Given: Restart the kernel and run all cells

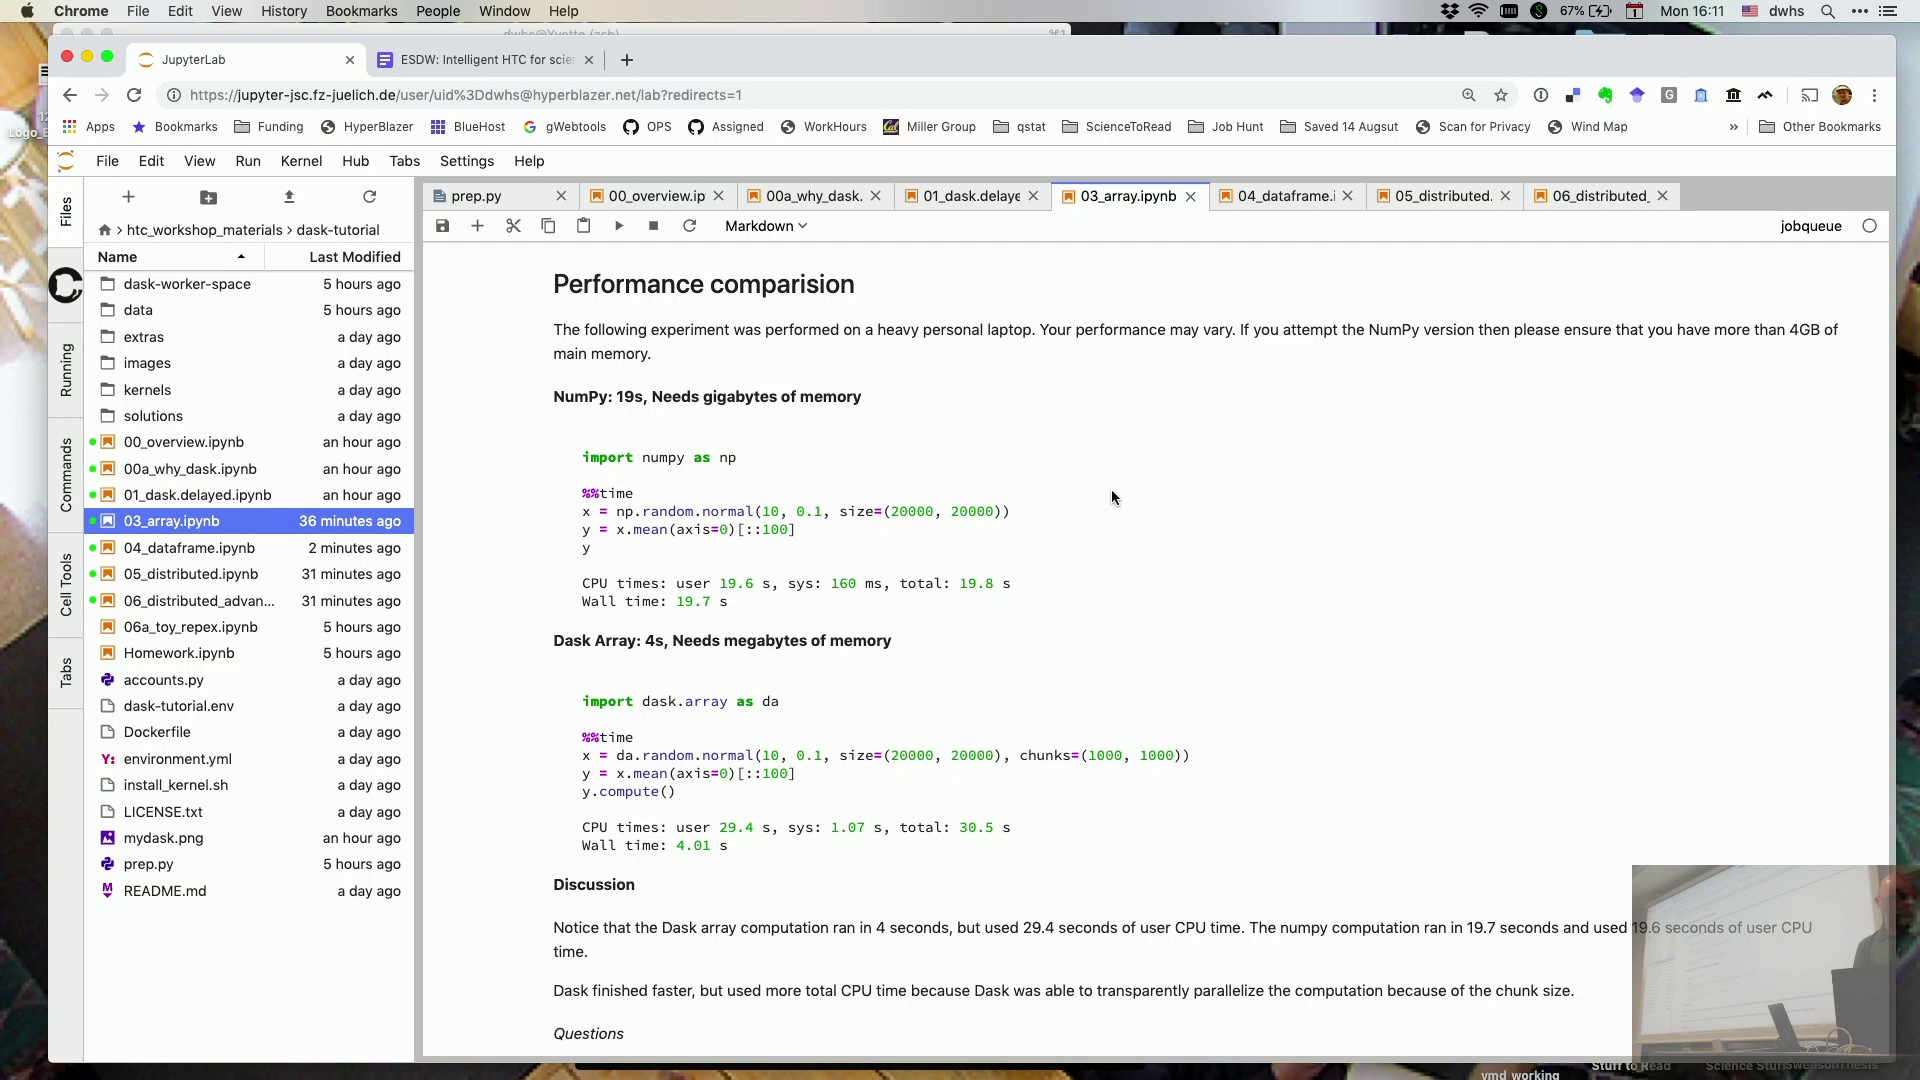Looking at the screenshot, I should click(689, 226).
